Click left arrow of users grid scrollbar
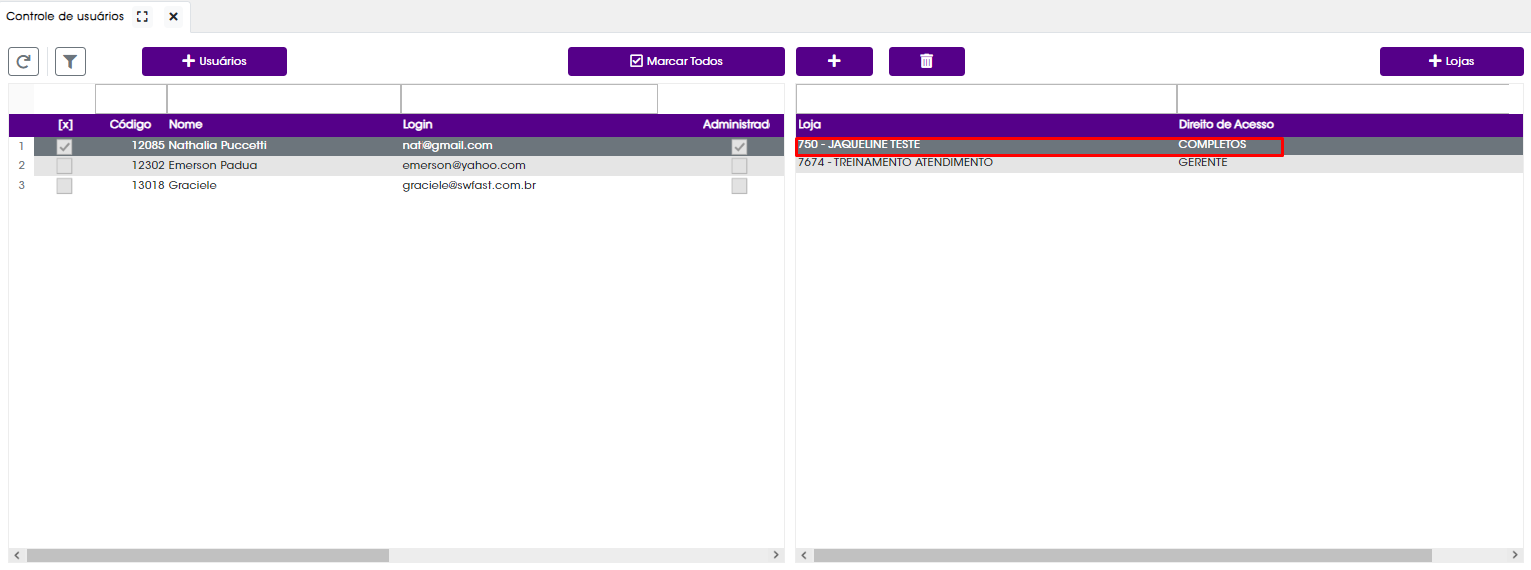 tap(17, 555)
